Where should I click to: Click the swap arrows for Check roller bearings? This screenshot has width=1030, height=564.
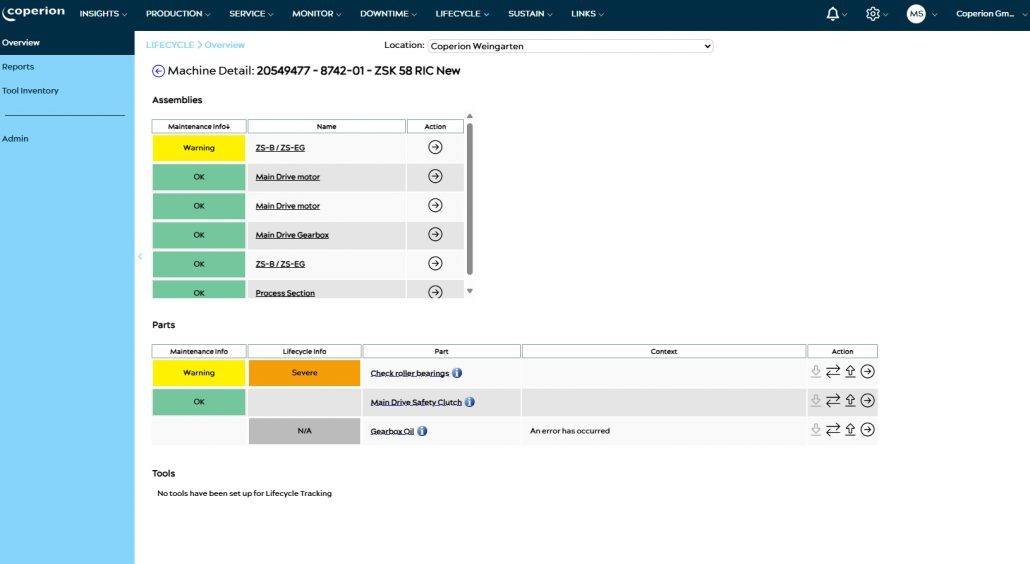pyautogui.click(x=833, y=372)
